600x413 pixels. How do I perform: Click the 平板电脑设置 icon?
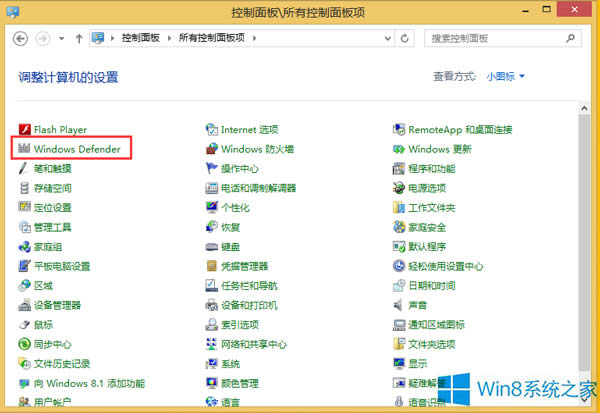click(x=24, y=266)
